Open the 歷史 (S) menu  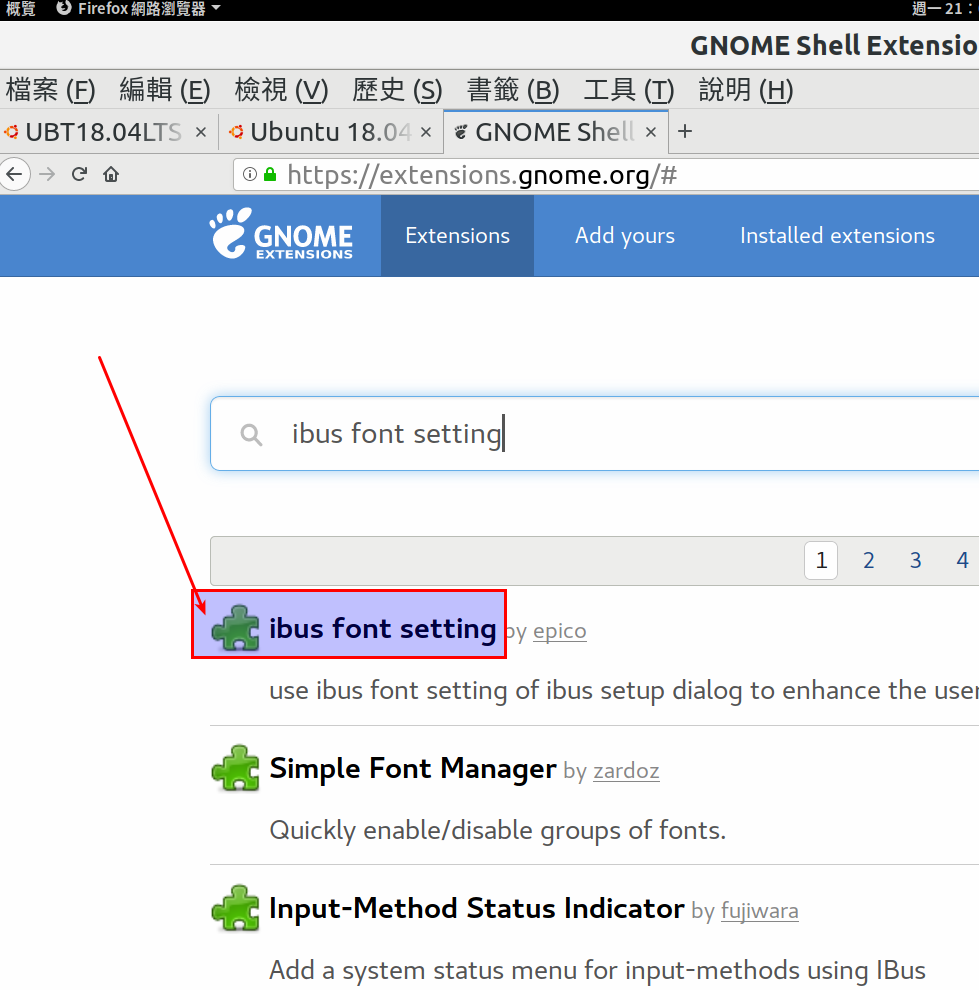coord(398,90)
